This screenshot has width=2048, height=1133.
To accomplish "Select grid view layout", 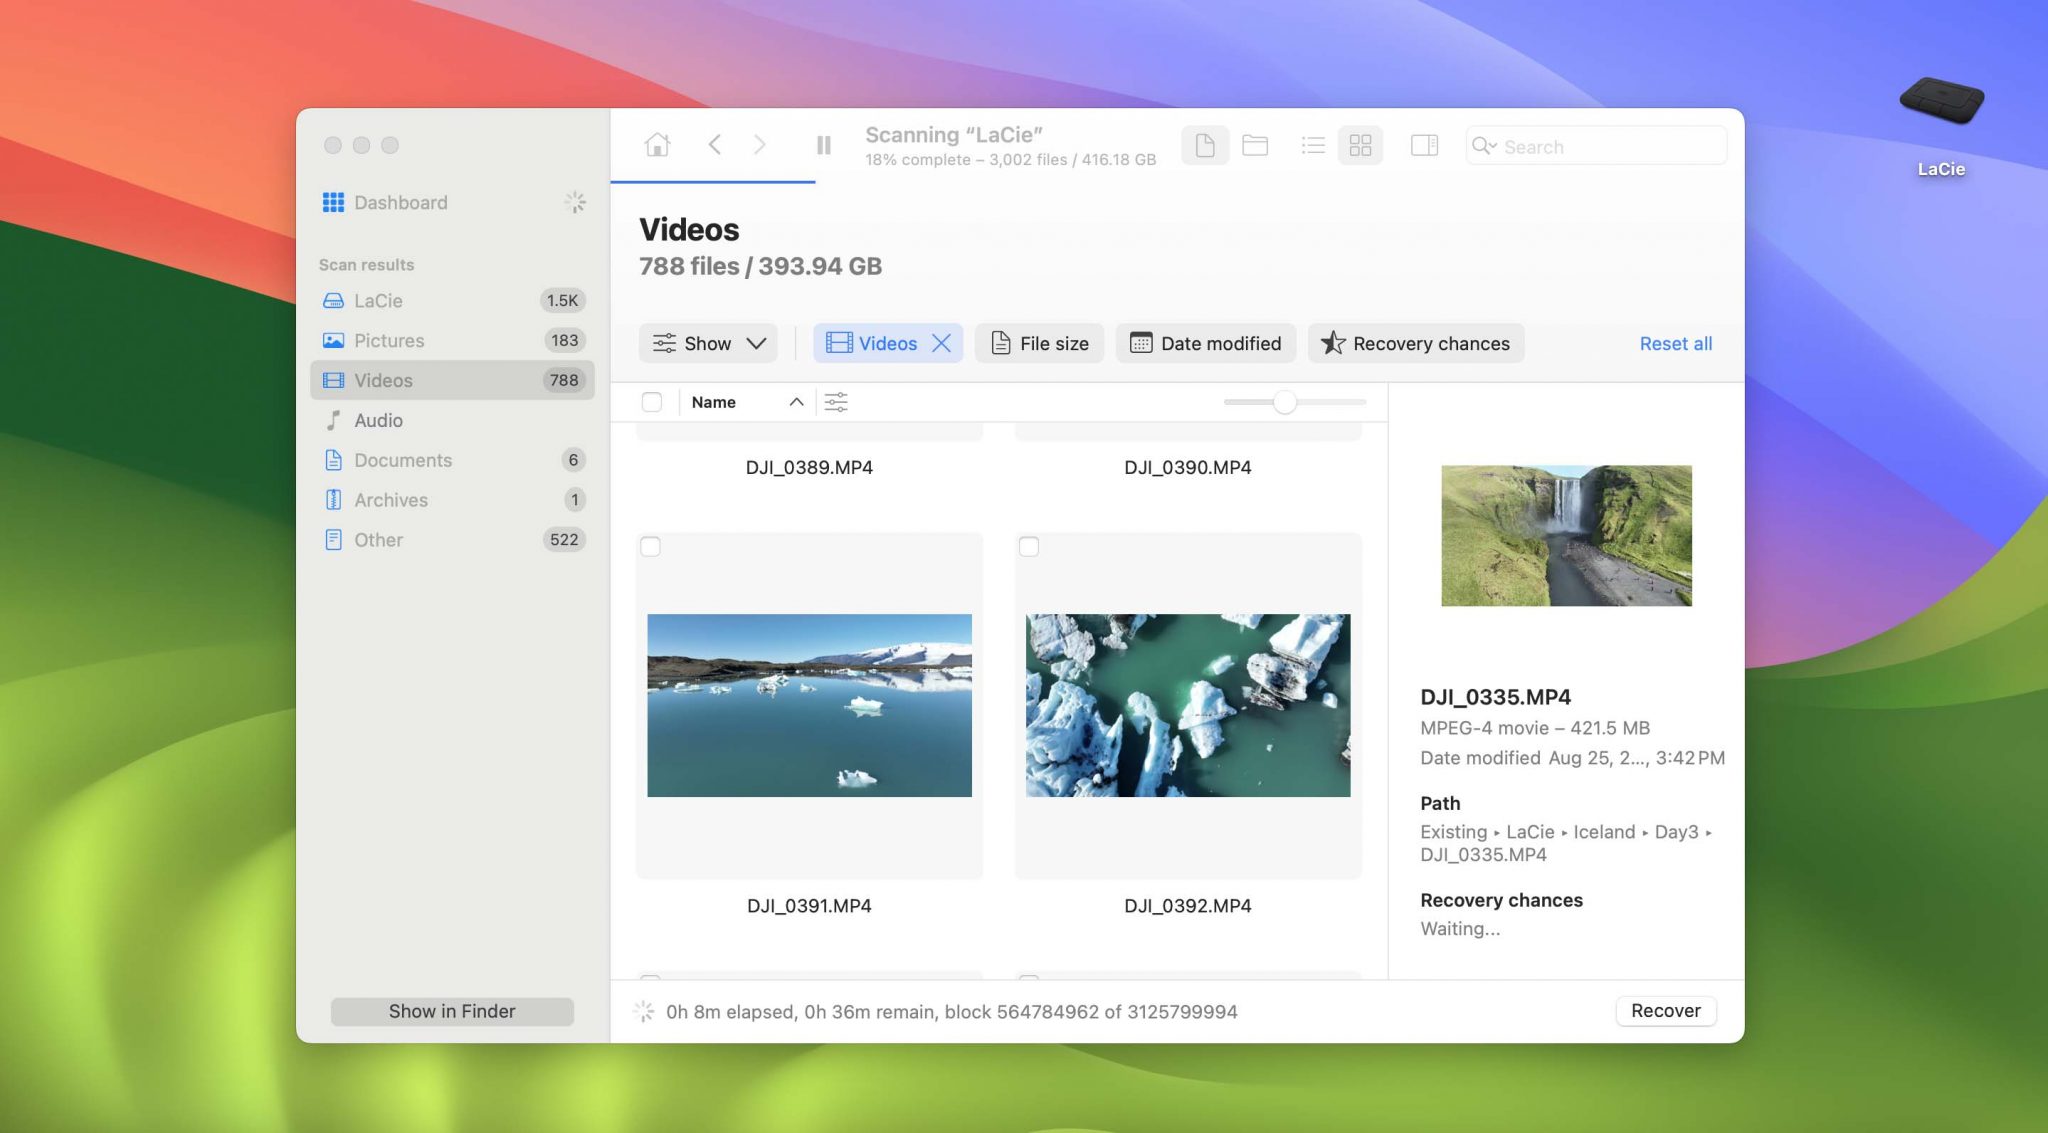I will point(1360,146).
